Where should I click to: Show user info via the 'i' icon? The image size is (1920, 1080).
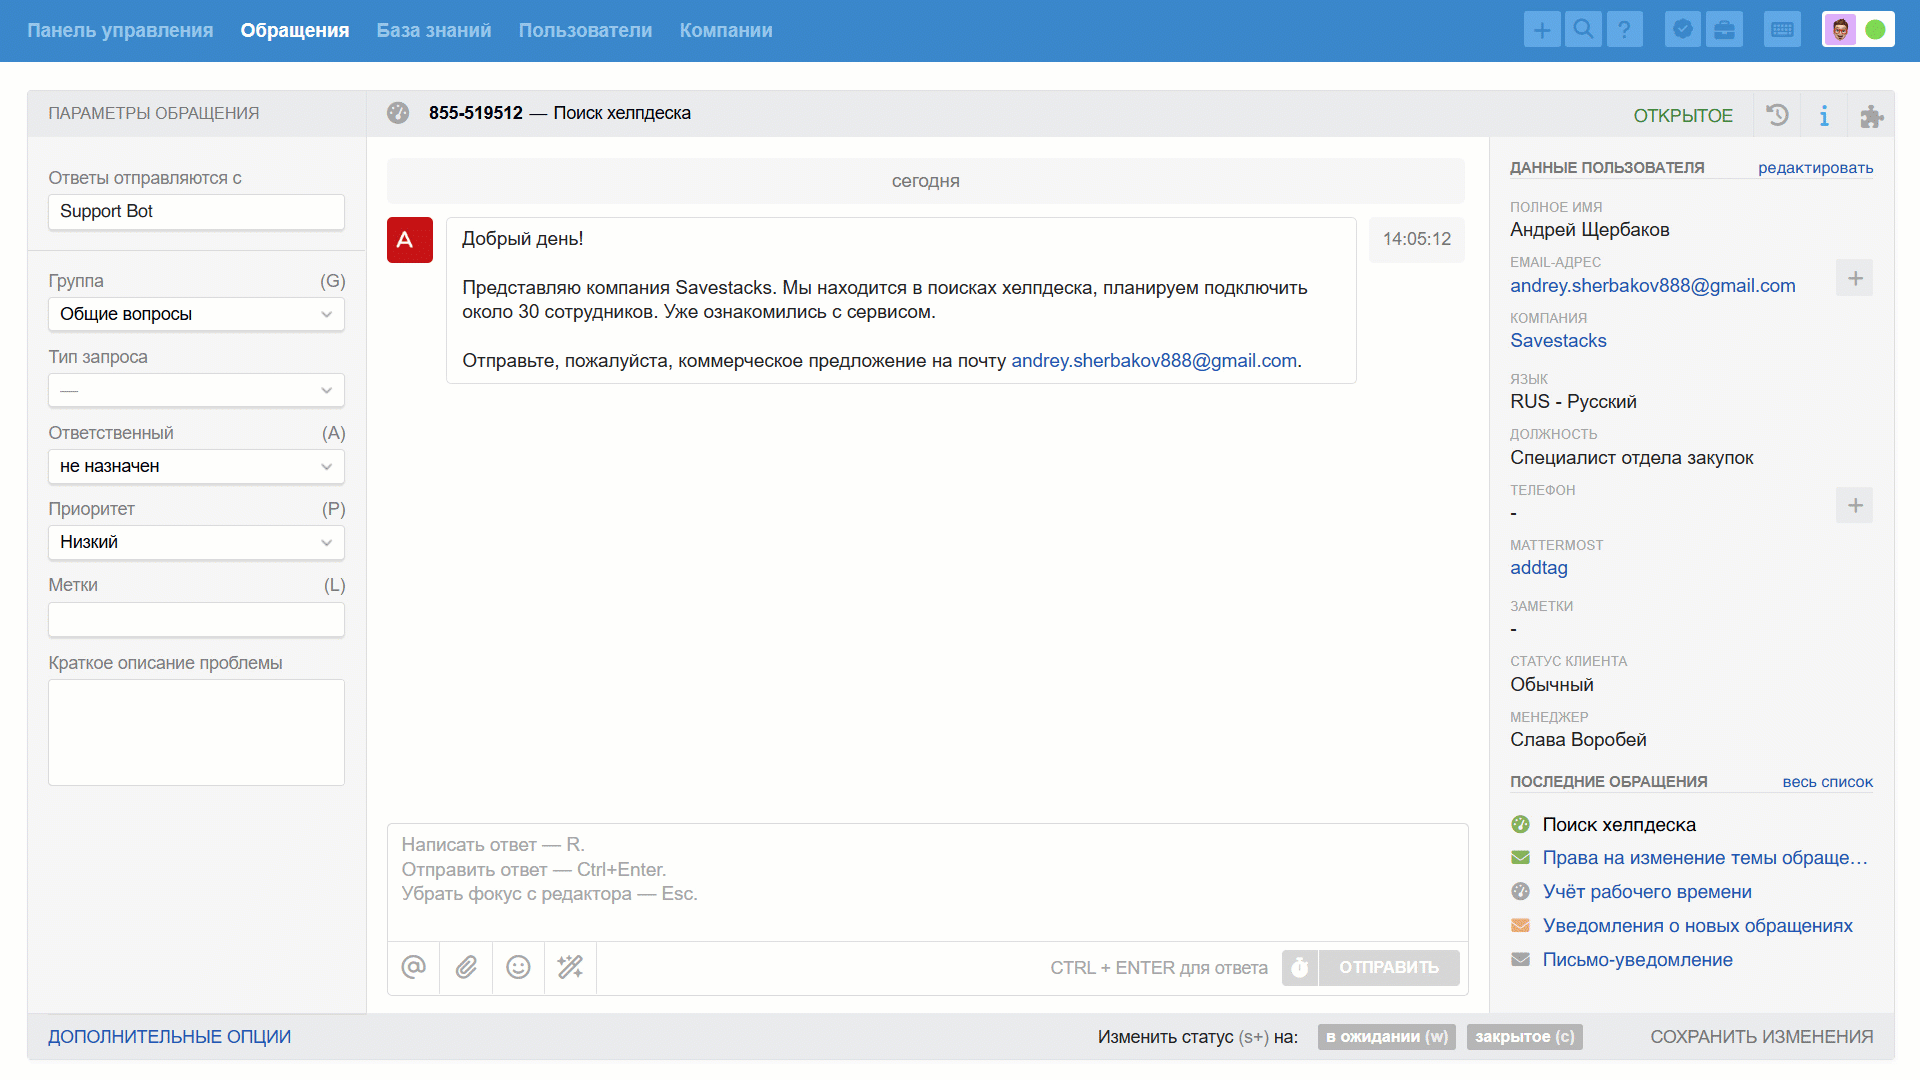click(x=1824, y=115)
